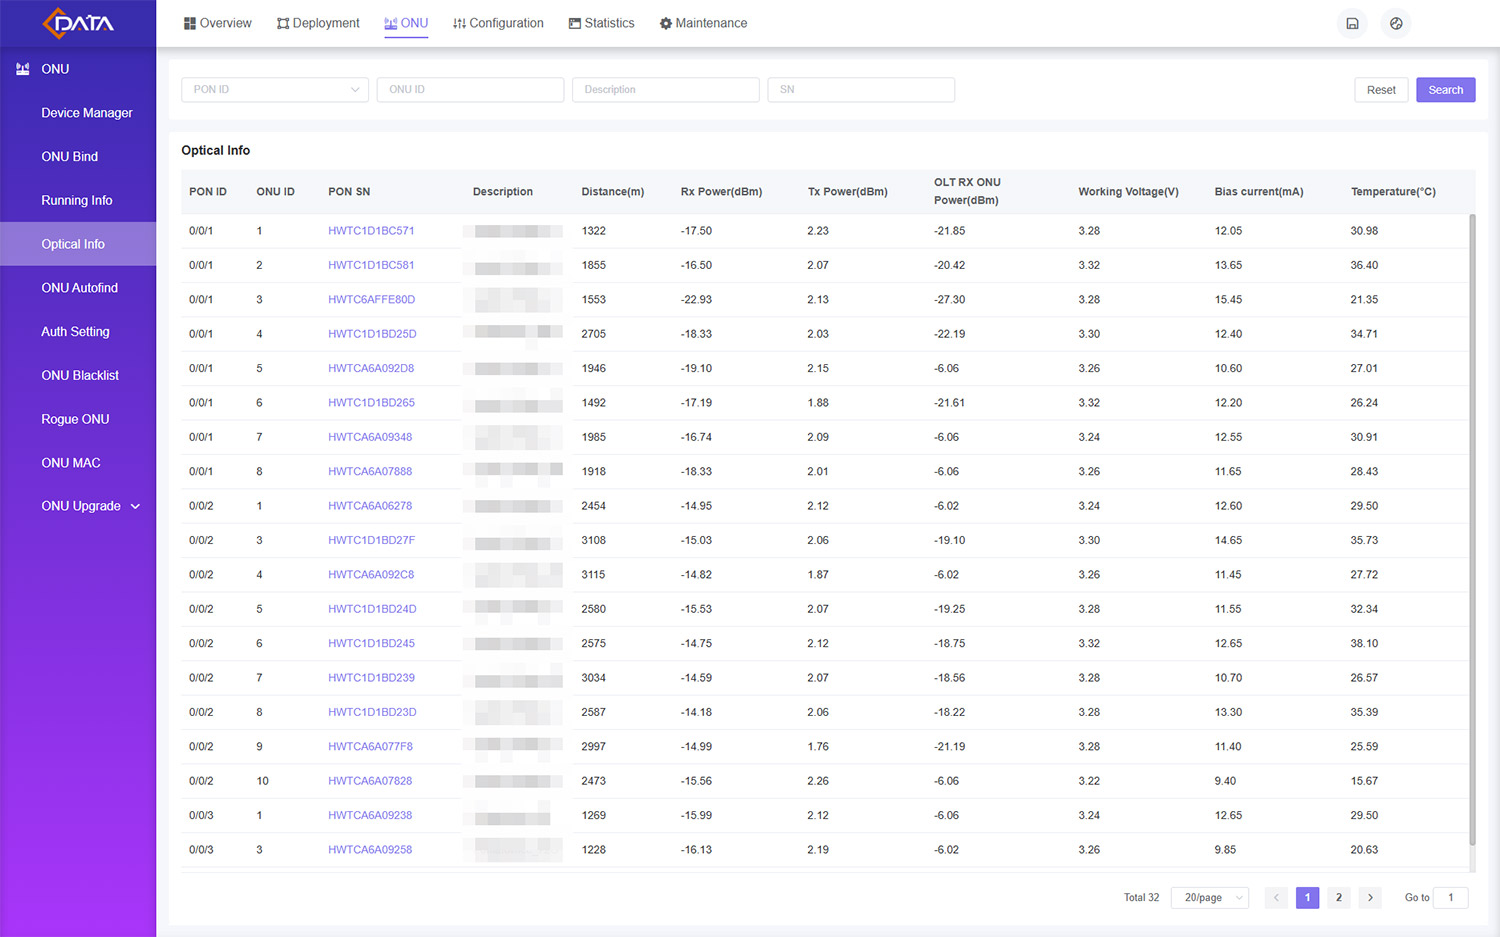1500x937 pixels.
Task: Click the Deployment topology icon
Action: click(x=283, y=23)
